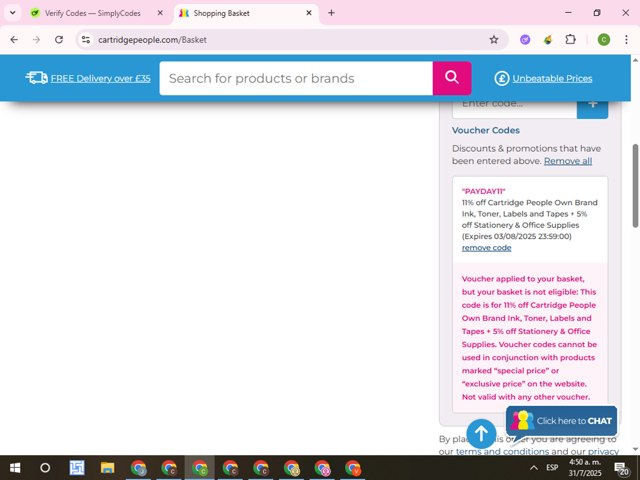Screen dimensions: 640x480
Task: Click the Expires 03/08/2025 23:59:00 text
Action: pyautogui.click(x=516, y=236)
